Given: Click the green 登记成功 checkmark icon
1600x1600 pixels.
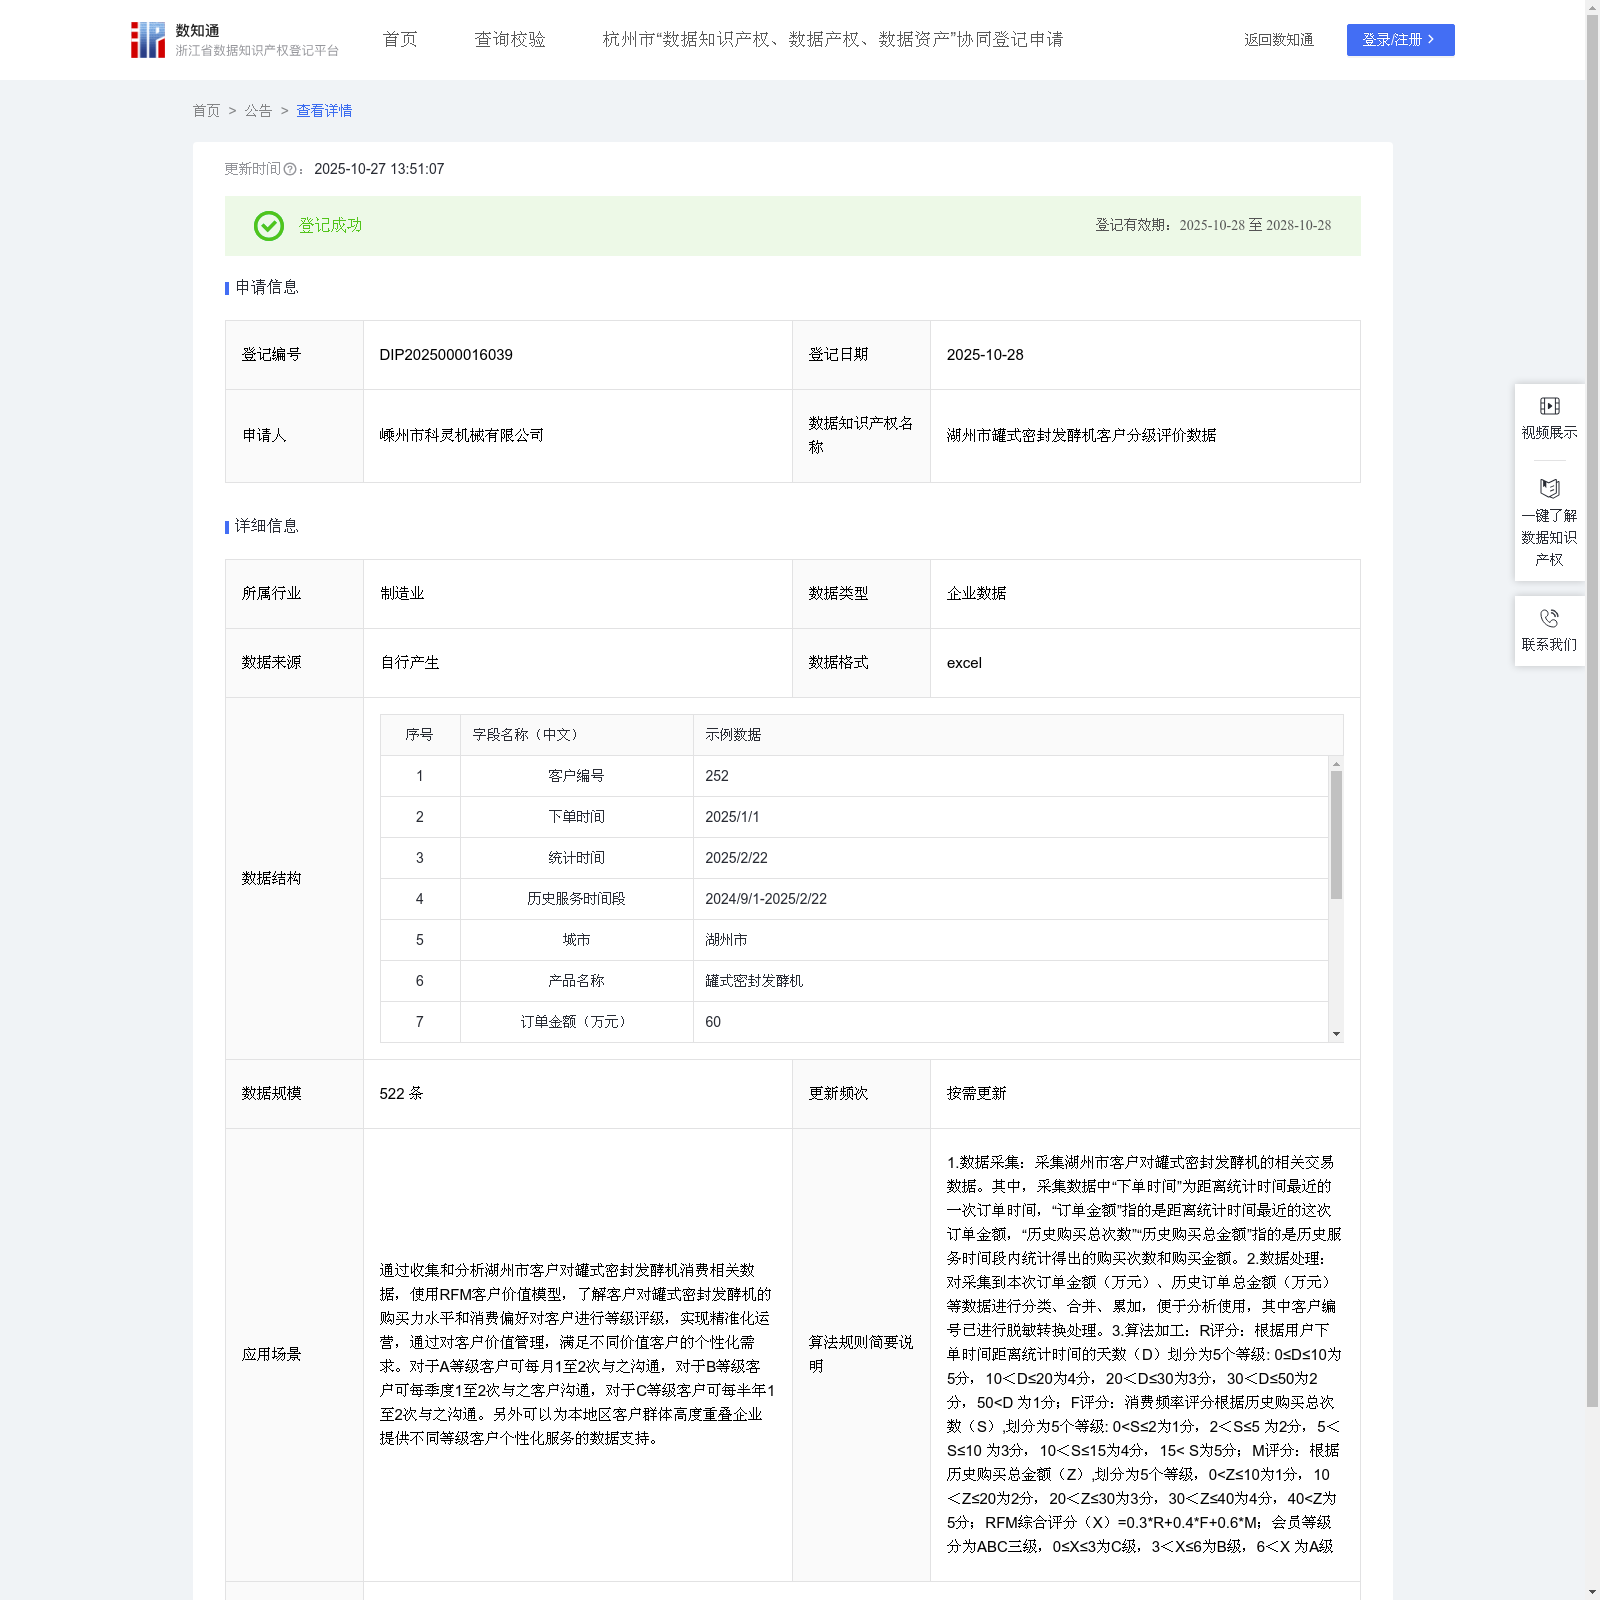Looking at the screenshot, I should [x=269, y=226].
